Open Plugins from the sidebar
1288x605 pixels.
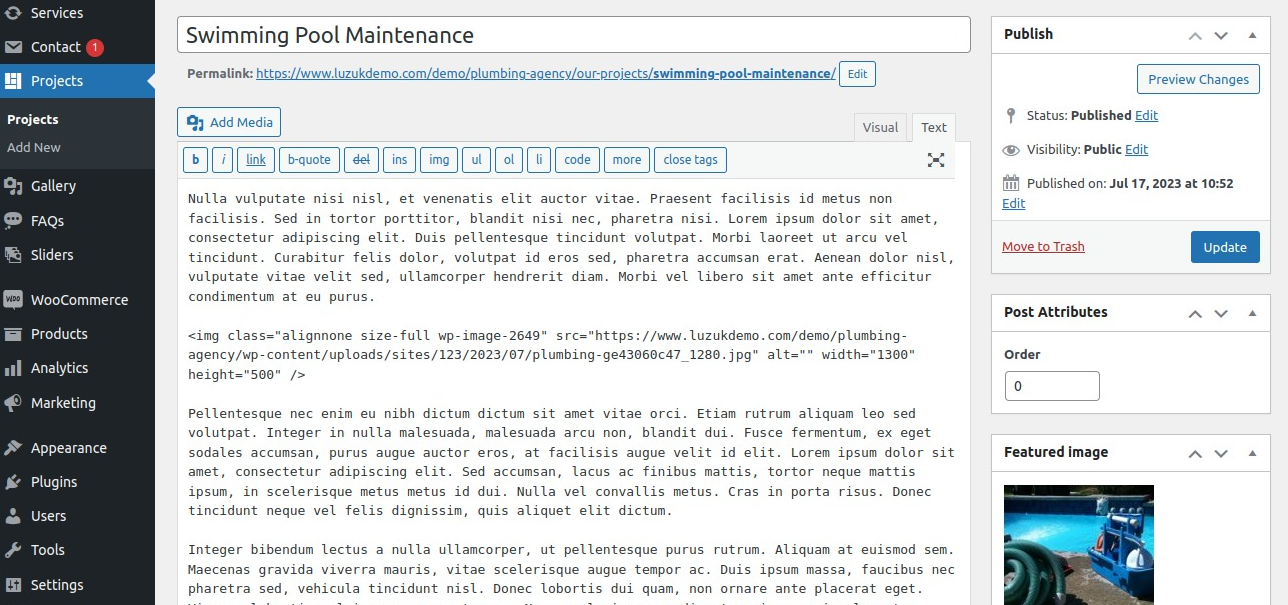(x=54, y=482)
